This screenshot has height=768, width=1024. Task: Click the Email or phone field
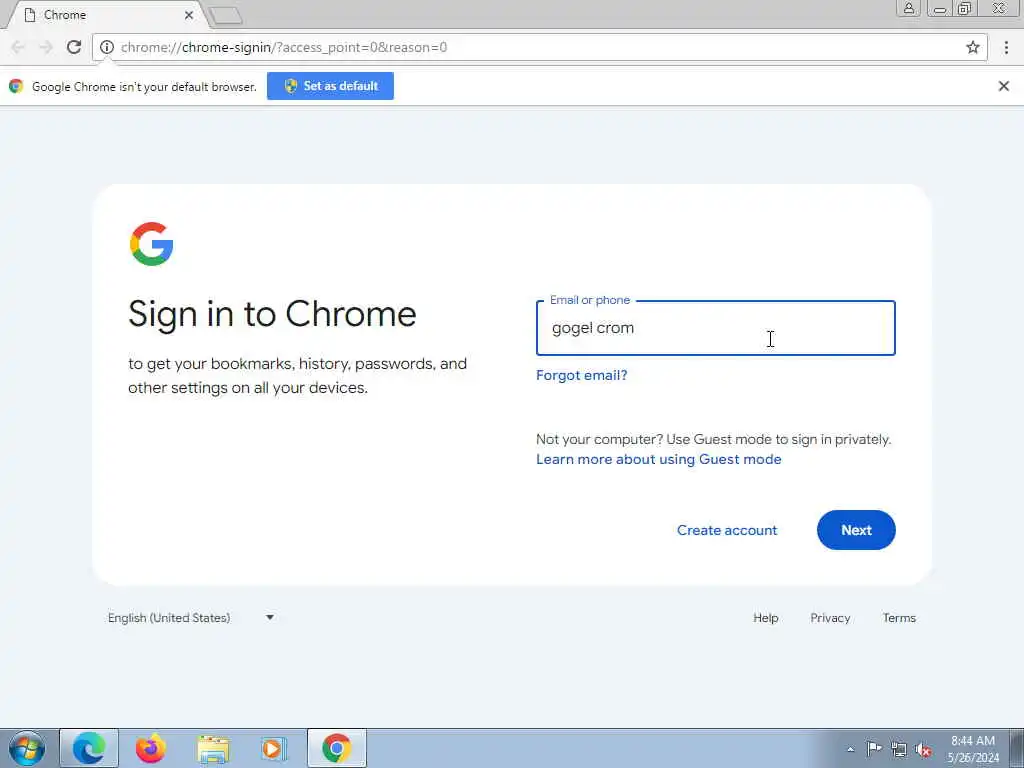pos(715,328)
